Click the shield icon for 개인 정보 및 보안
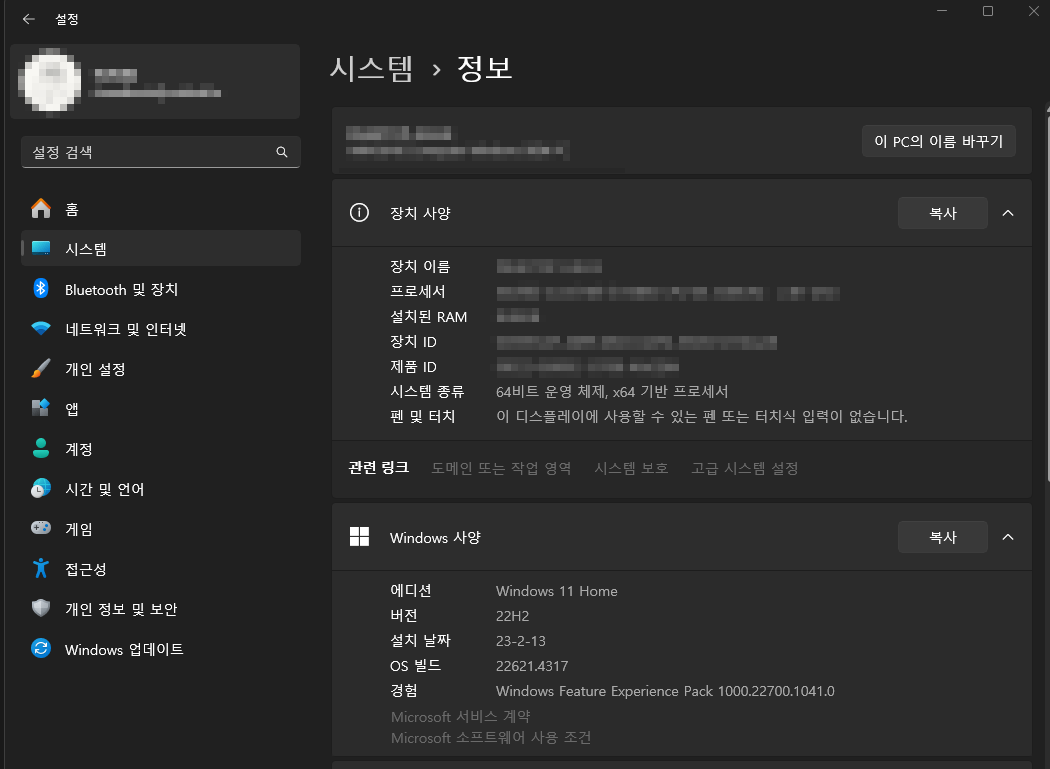This screenshot has height=769, width=1050. pos(41,608)
